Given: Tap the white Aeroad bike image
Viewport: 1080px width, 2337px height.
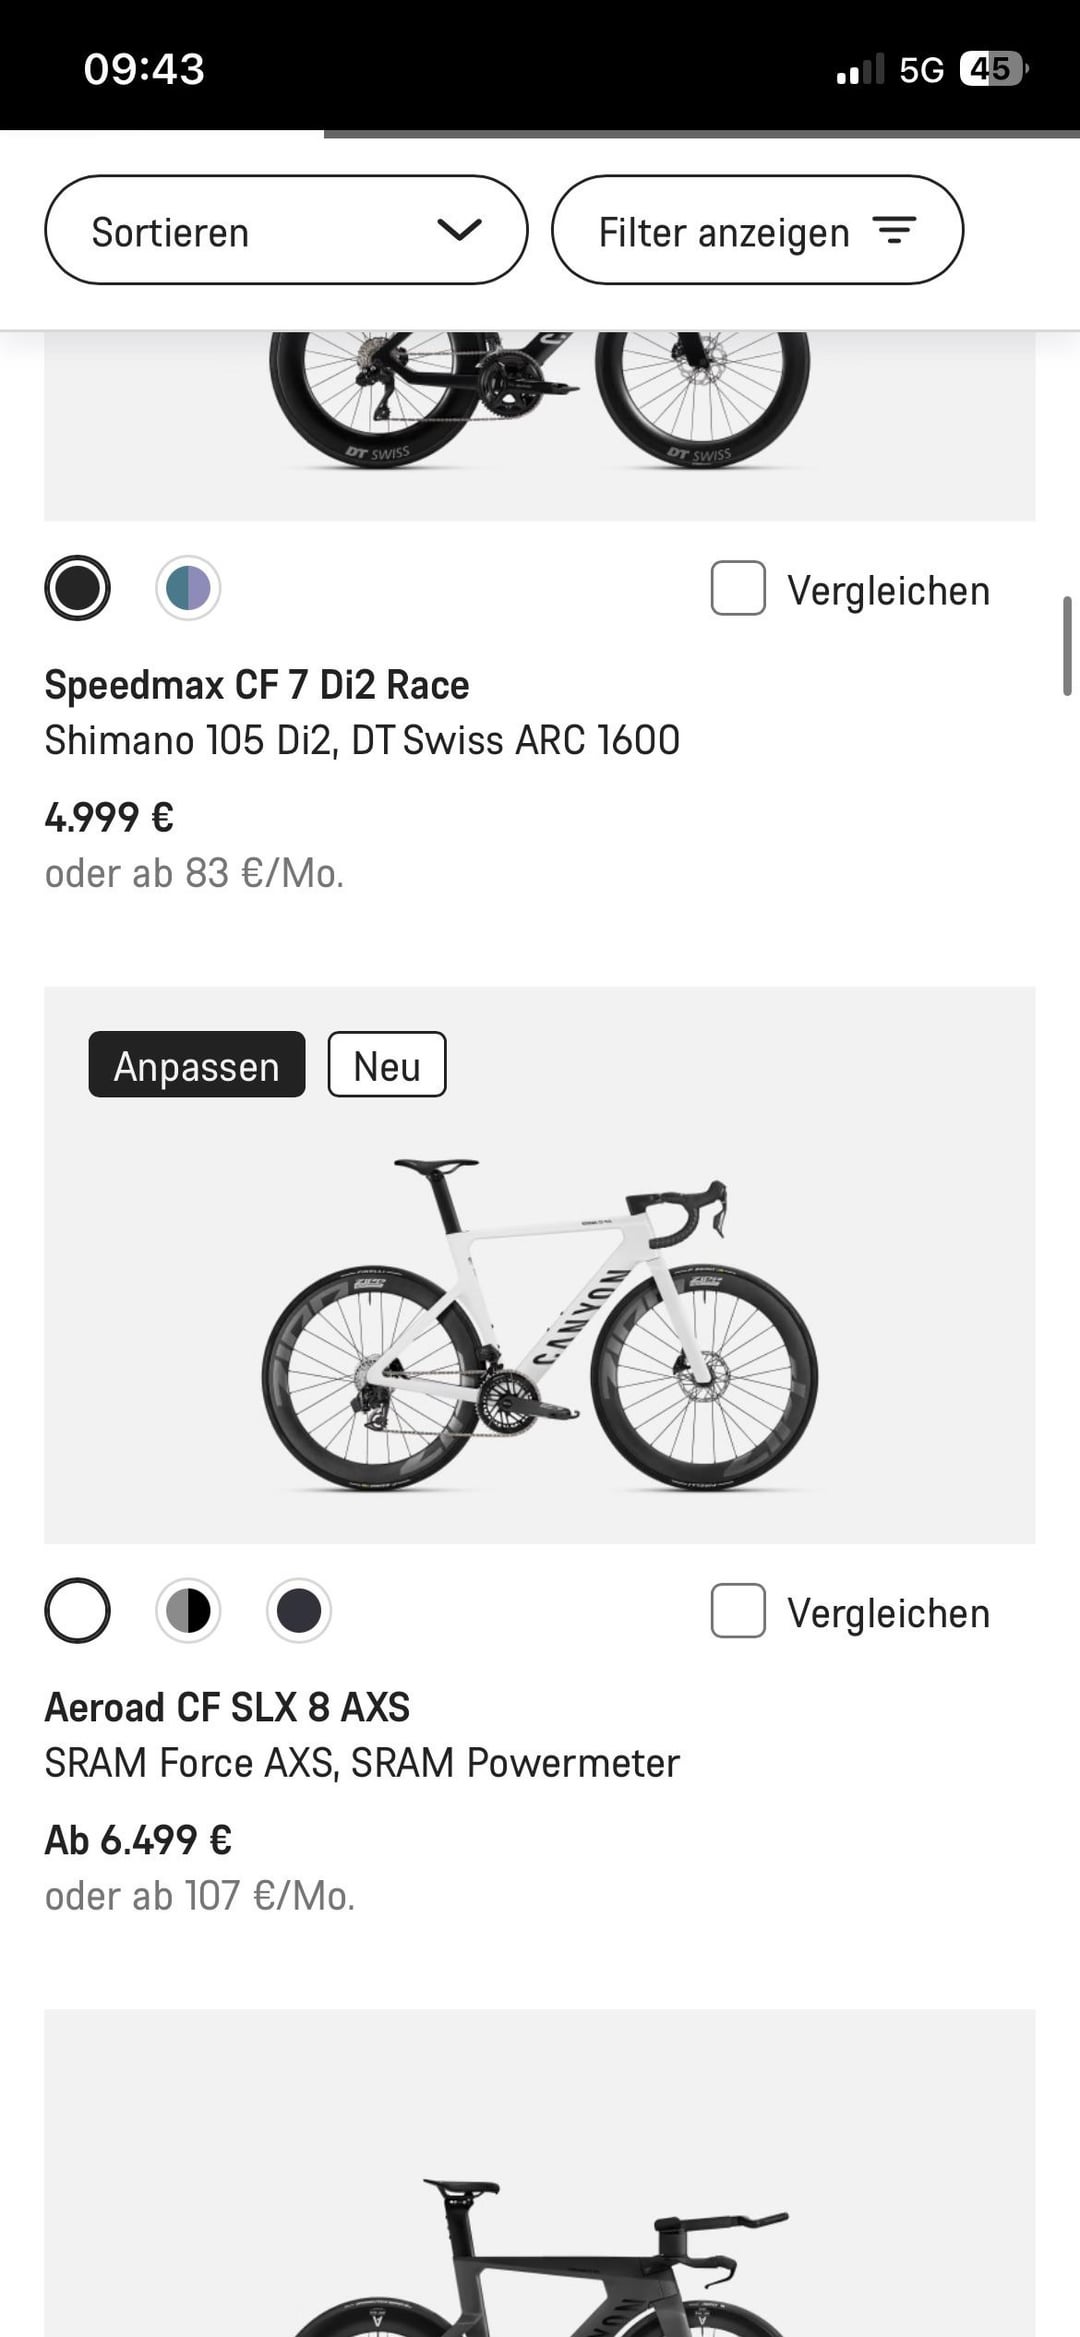Looking at the screenshot, I should [x=540, y=1320].
